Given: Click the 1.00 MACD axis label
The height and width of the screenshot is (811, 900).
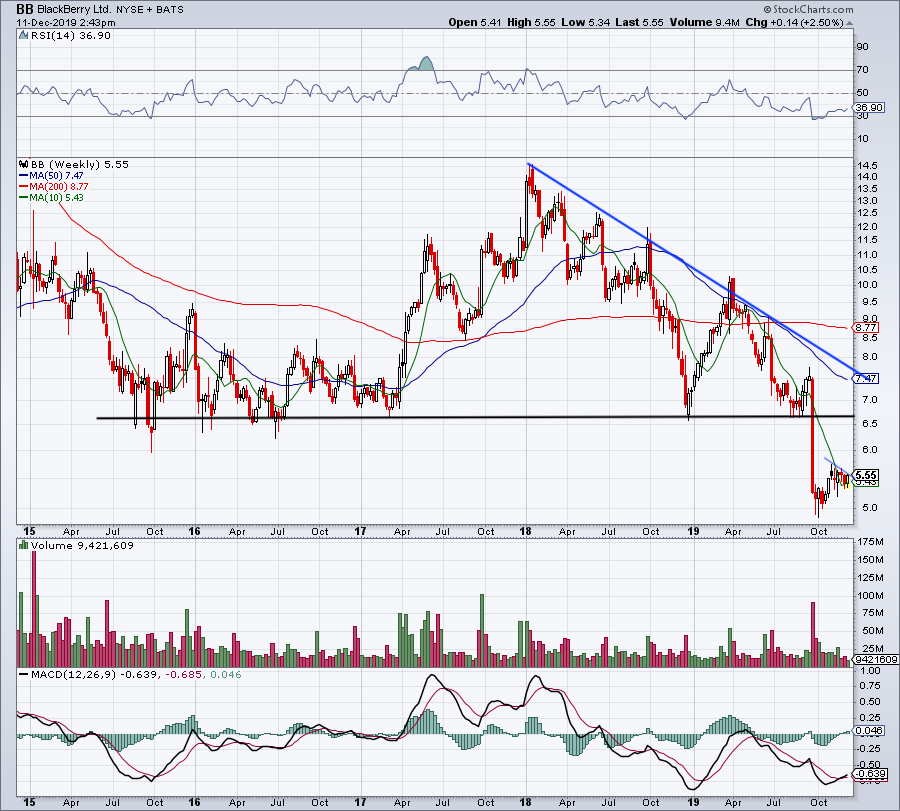Looking at the screenshot, I should (871, 670).
